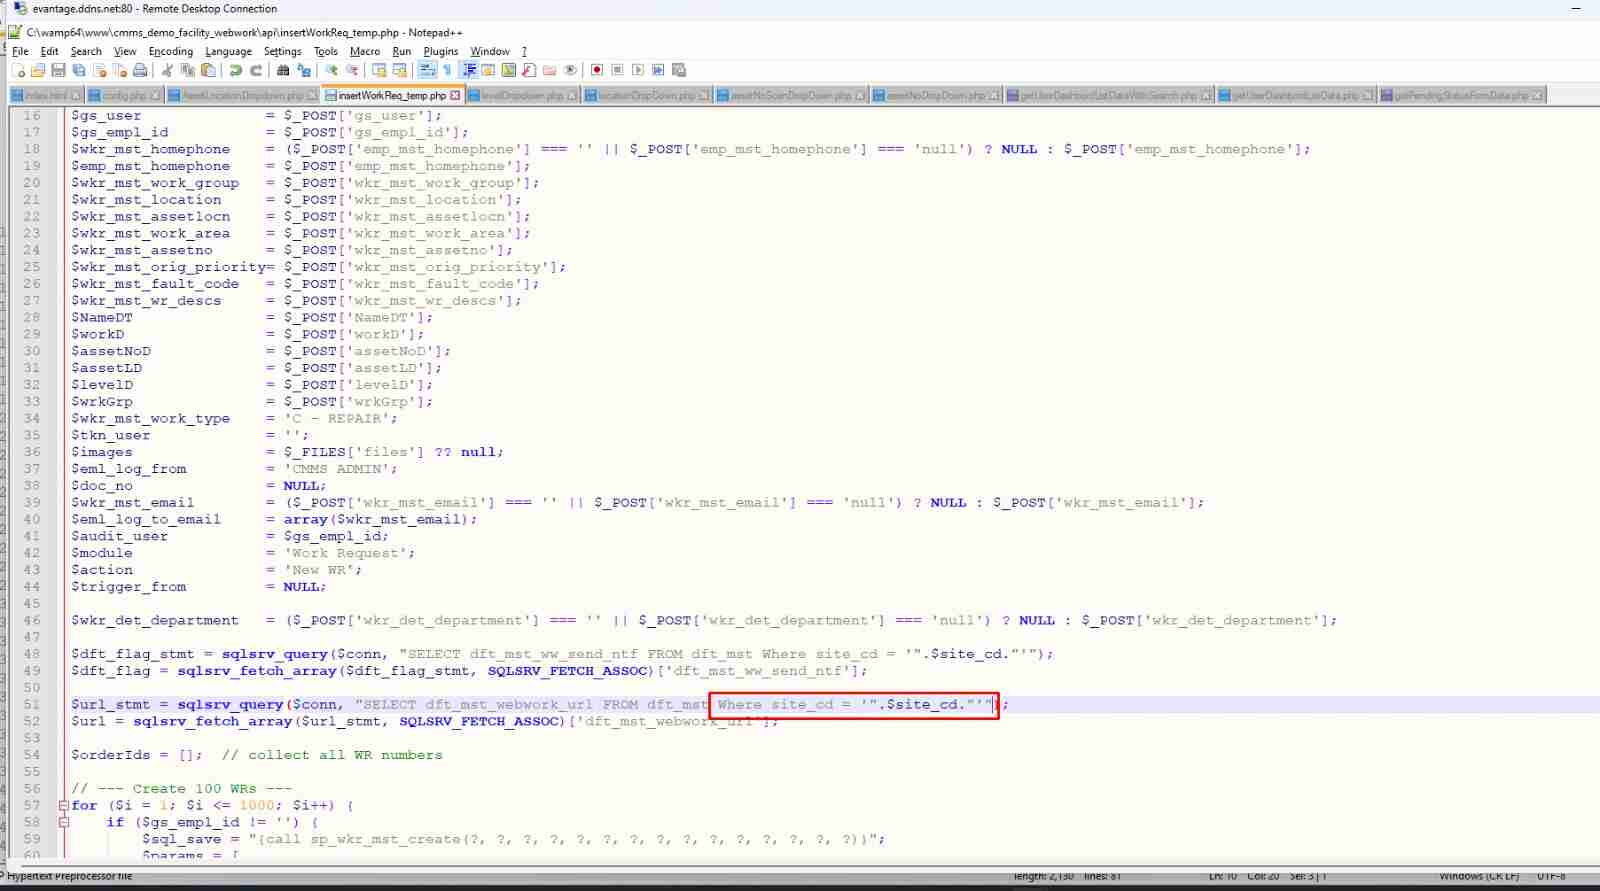Click line number 51 in the margin
Viewport: 1600px width, 891px height.
pyautogui.click(x=32, y=704)
